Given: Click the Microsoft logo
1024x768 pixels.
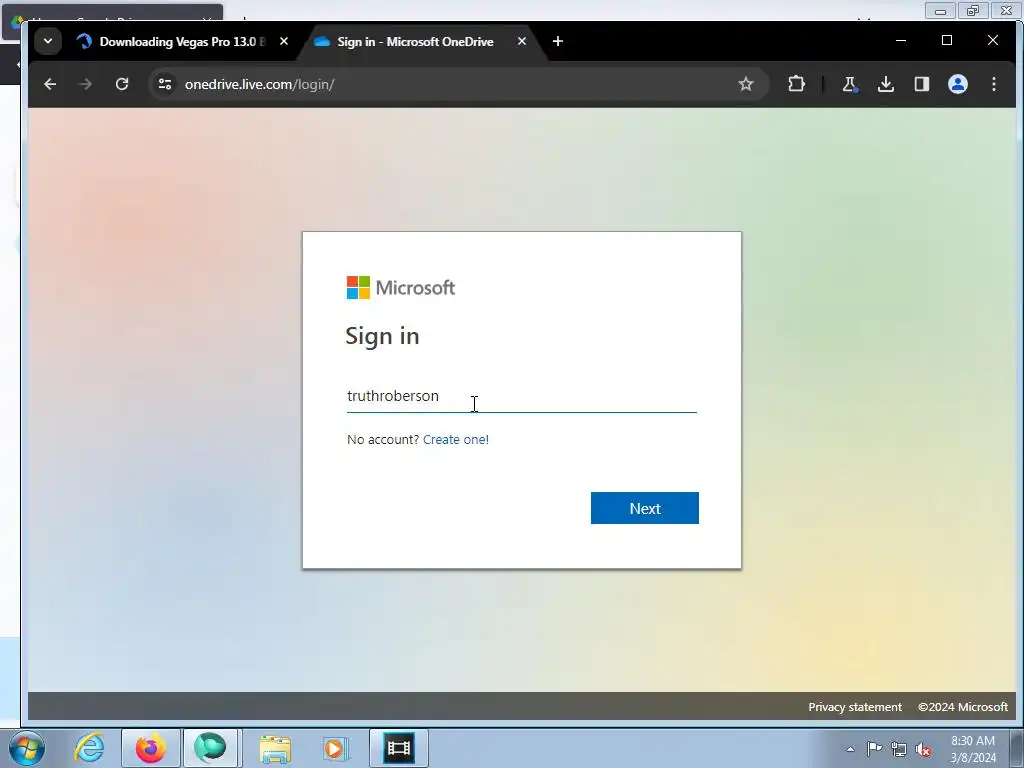Looking at the screenshot, I should (400, 287).
